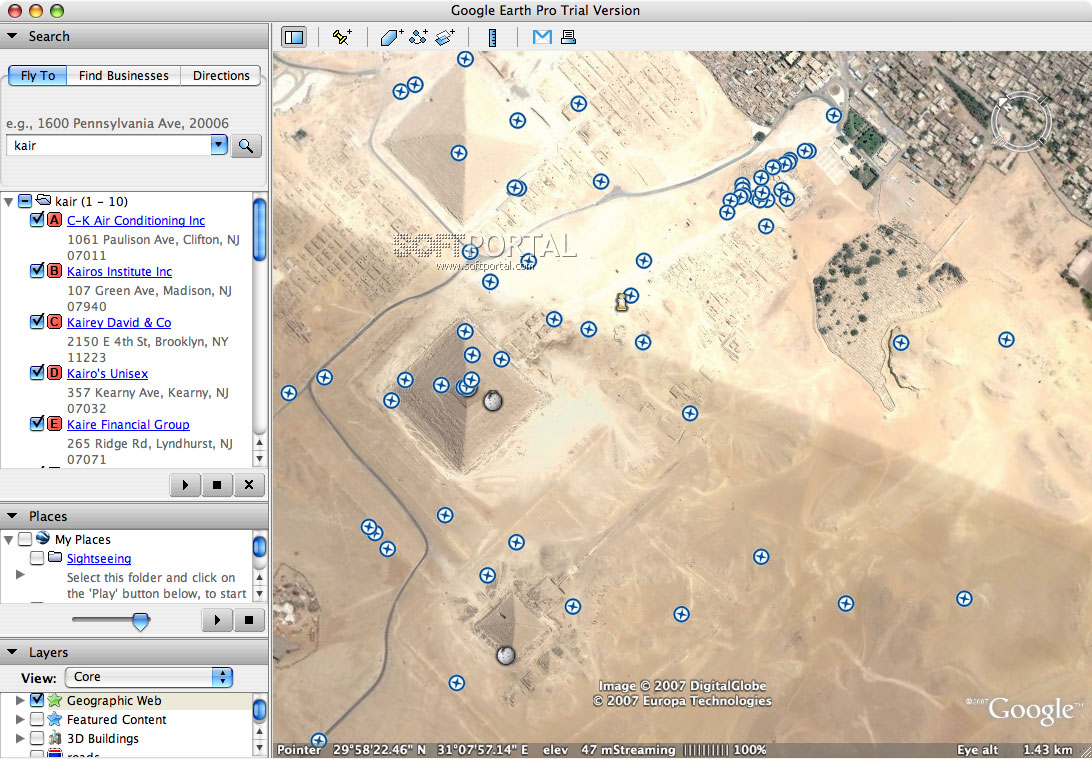1092x759 pixels.
Task: Play the Places tour
Action: [217, 619]
